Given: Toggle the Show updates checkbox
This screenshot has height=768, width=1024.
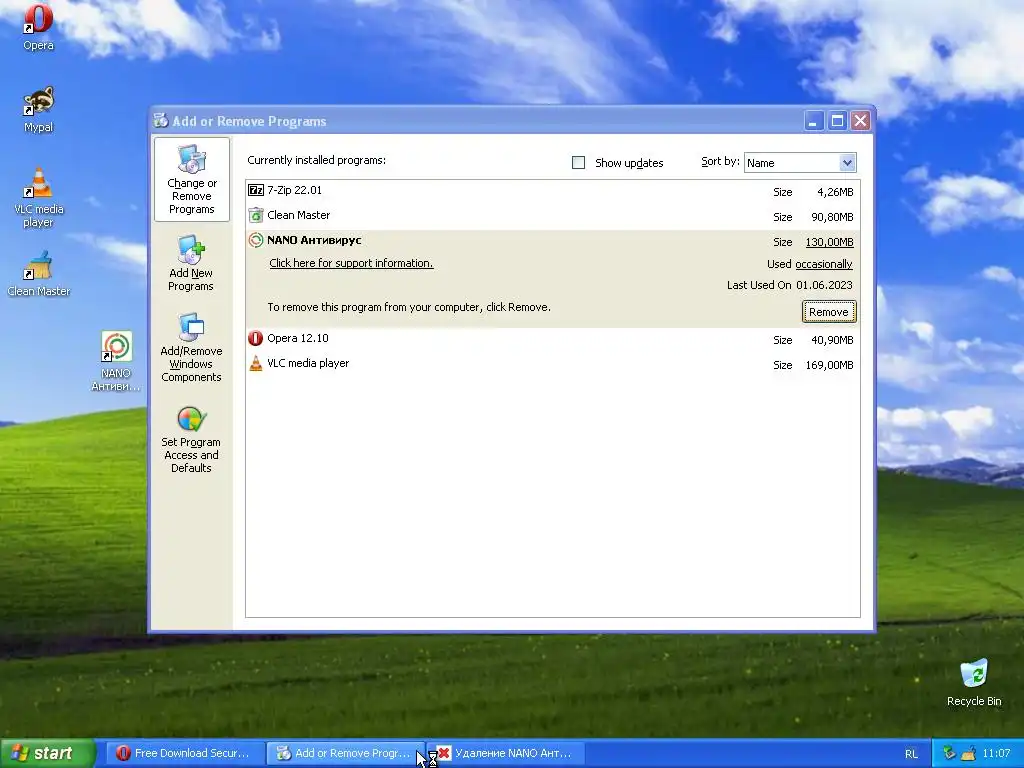Looking at the screenshot, I should click(579, 163).
